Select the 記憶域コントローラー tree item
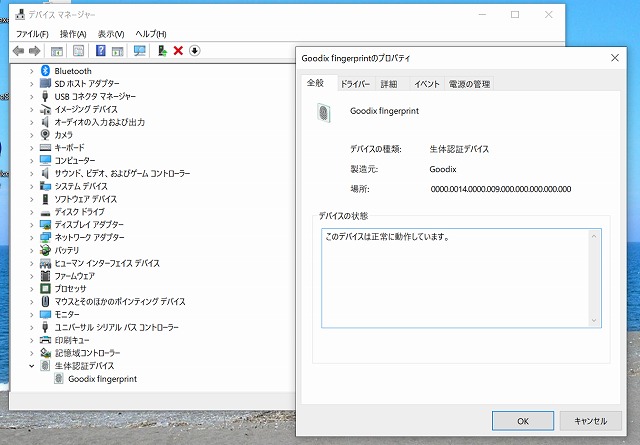 [87, 353]
